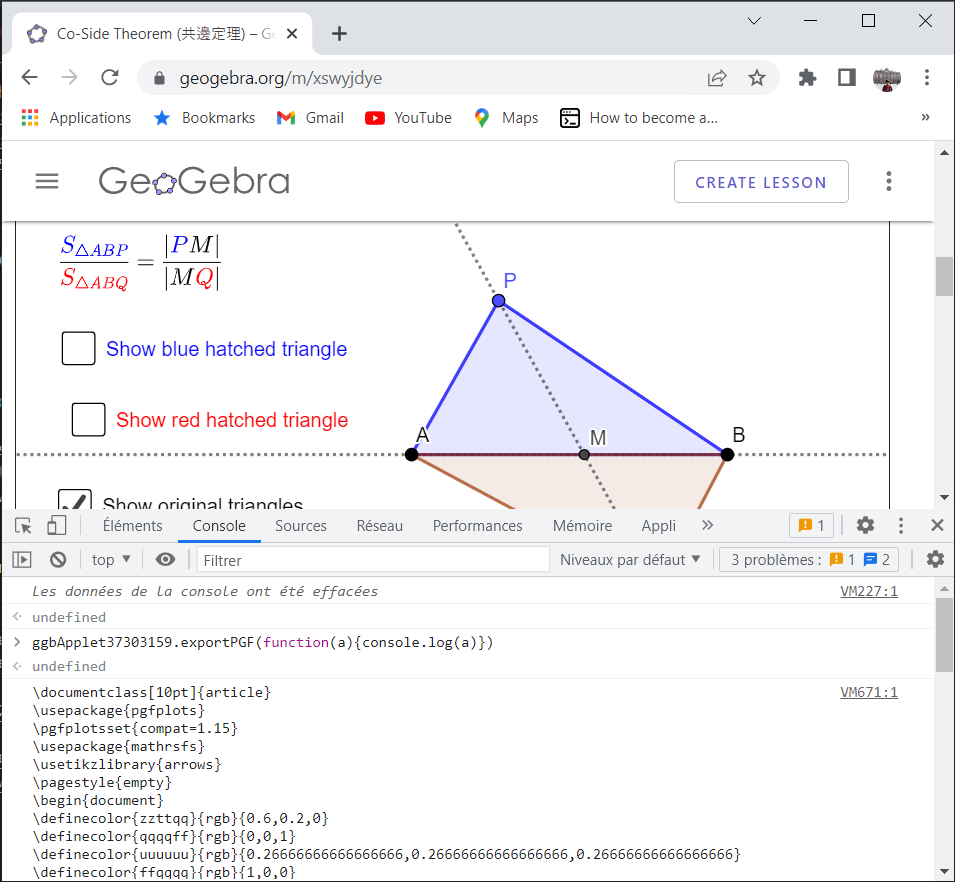Clear console with the ban icon
Screen dimensions: 955x882
pos(58,560)
